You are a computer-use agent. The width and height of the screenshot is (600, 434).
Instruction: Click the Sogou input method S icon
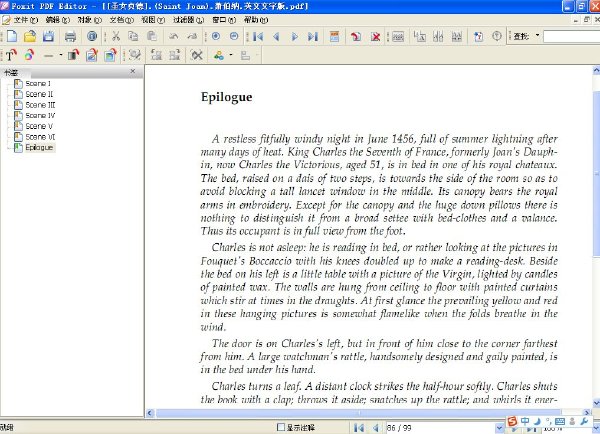[512, 421]
